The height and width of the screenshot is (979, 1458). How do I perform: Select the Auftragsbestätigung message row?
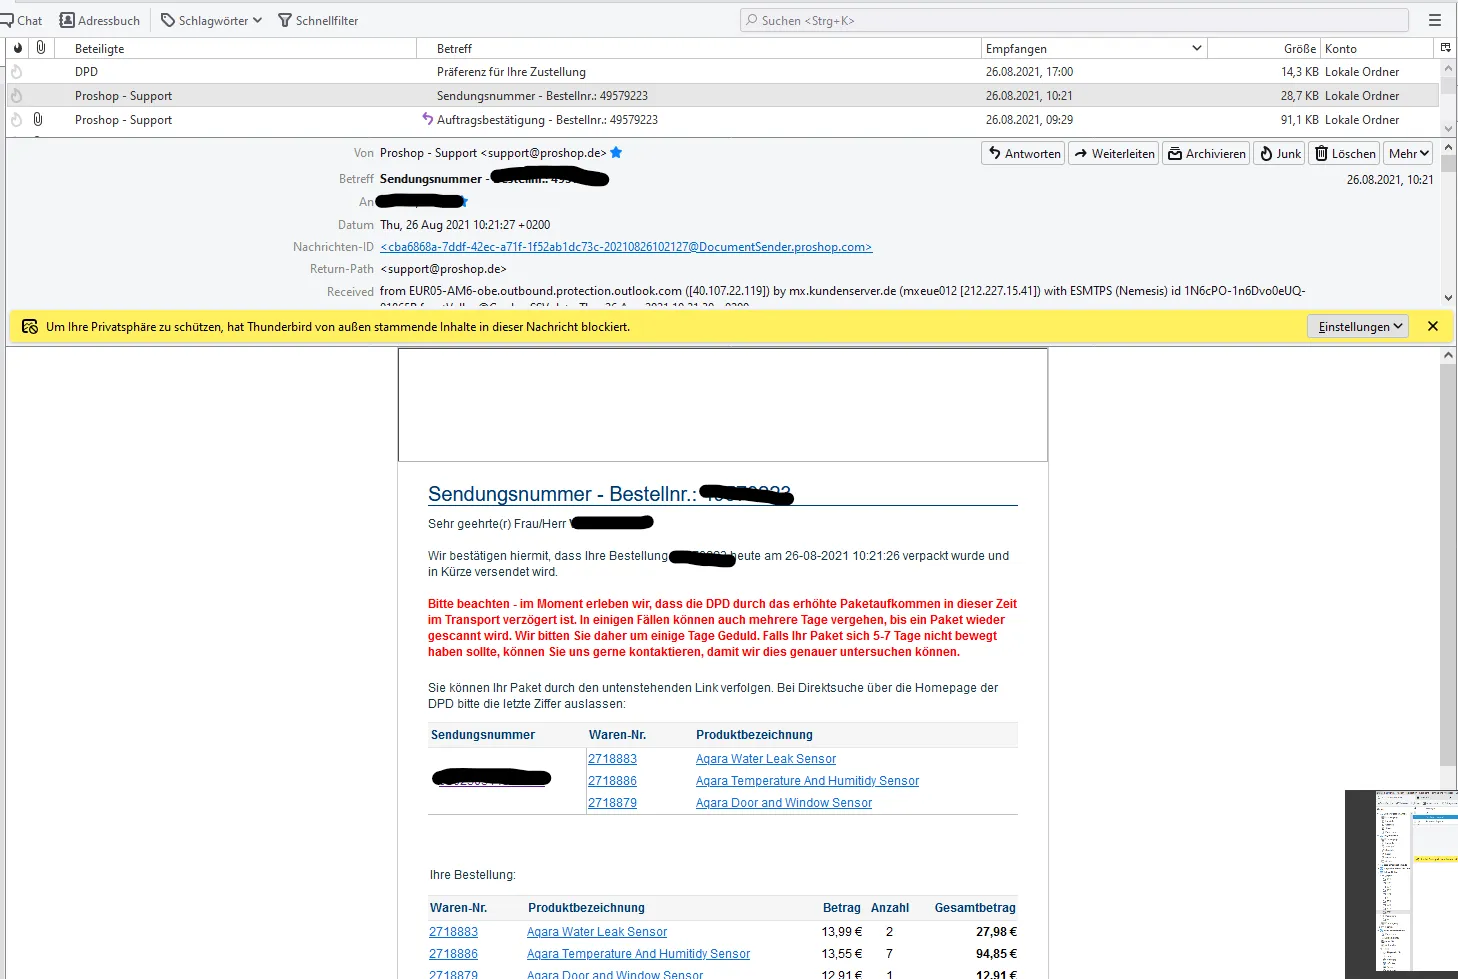(x=723, y=120)
